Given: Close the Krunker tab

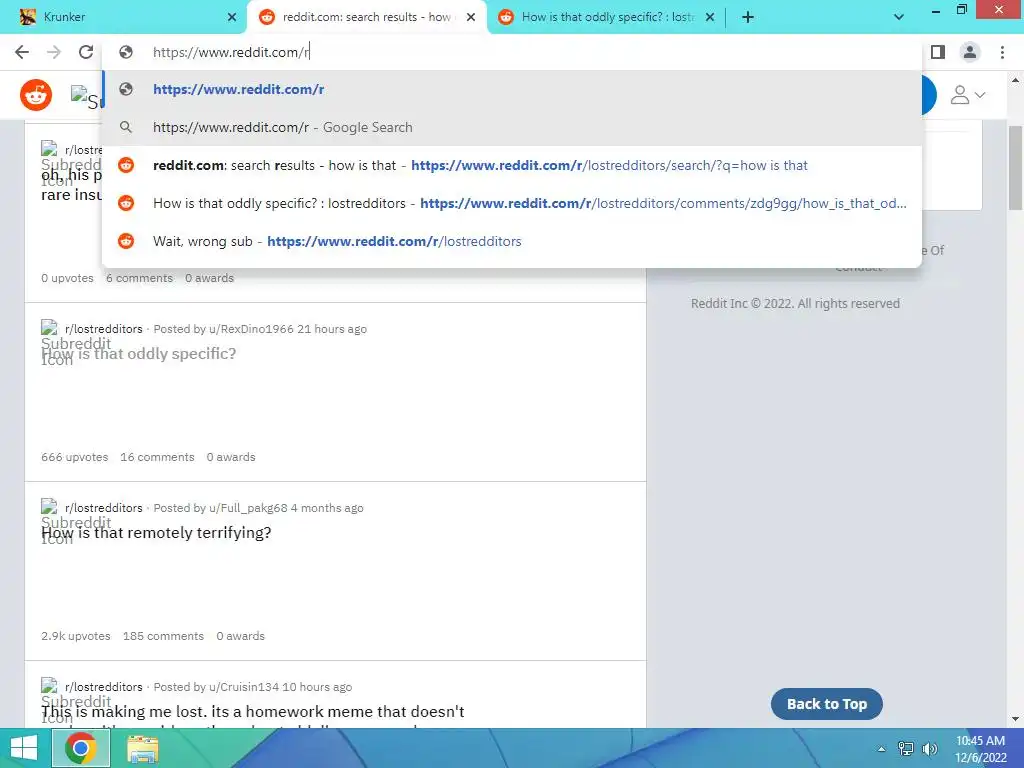Looking at the screenshot, I should 232,18.
